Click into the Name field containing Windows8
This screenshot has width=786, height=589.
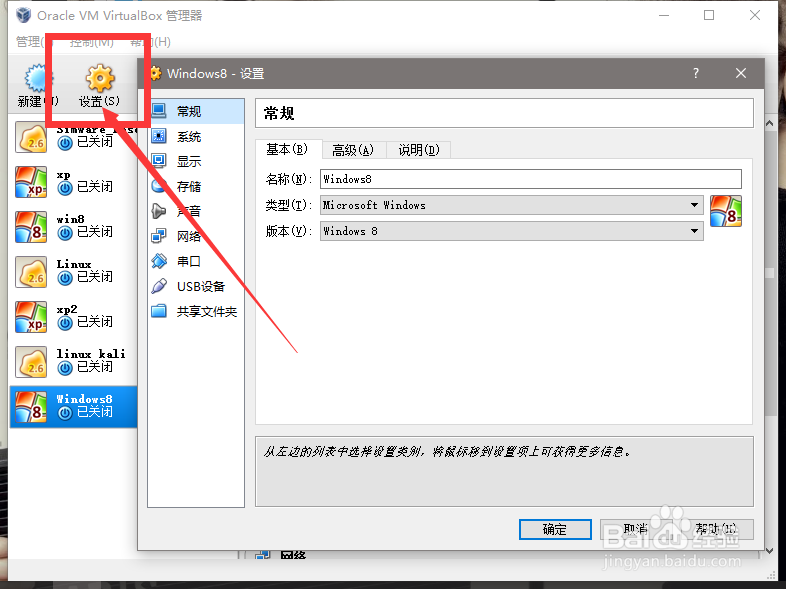click(530, 179)
